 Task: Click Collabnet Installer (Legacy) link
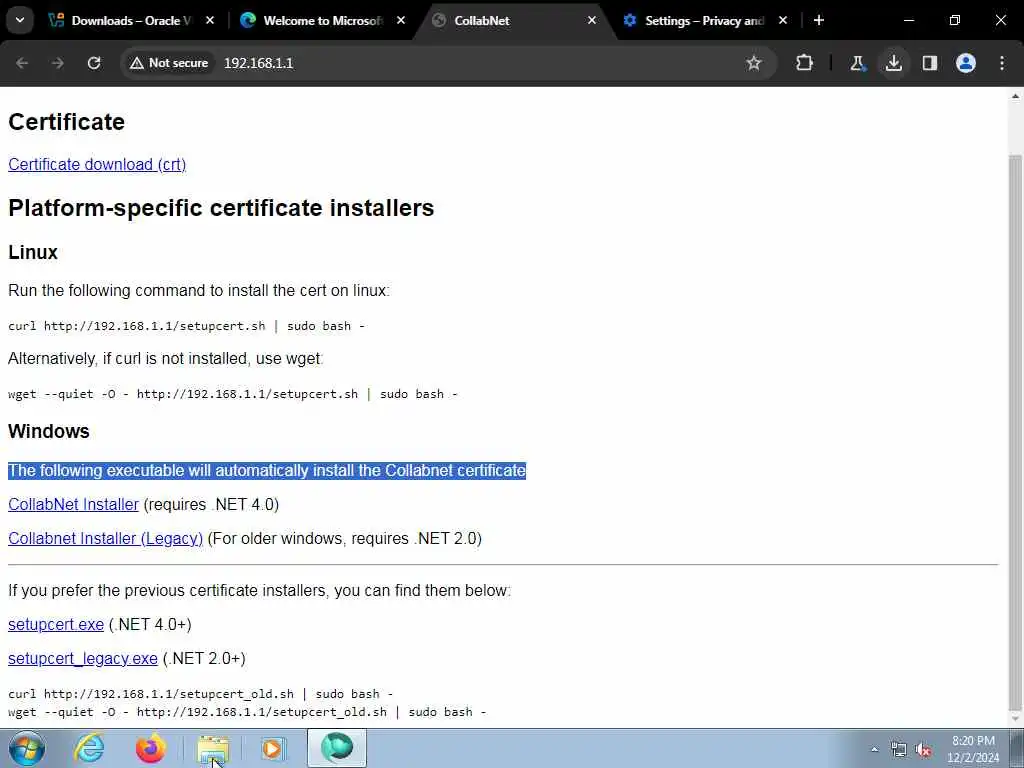105,538
